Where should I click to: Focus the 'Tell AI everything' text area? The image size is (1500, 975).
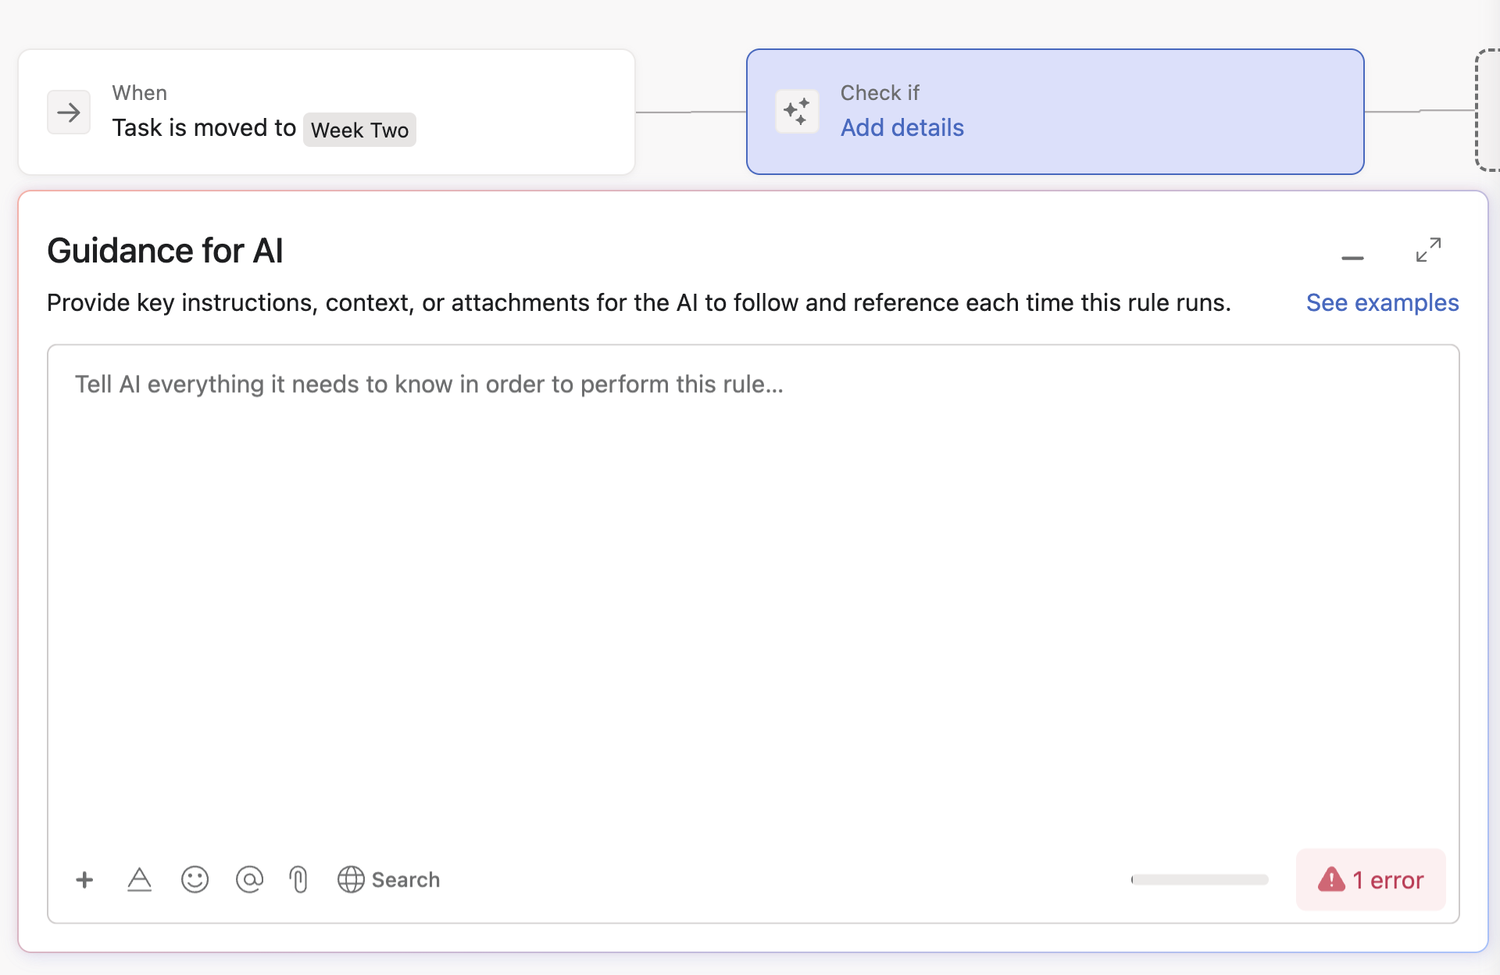[753, 600]
